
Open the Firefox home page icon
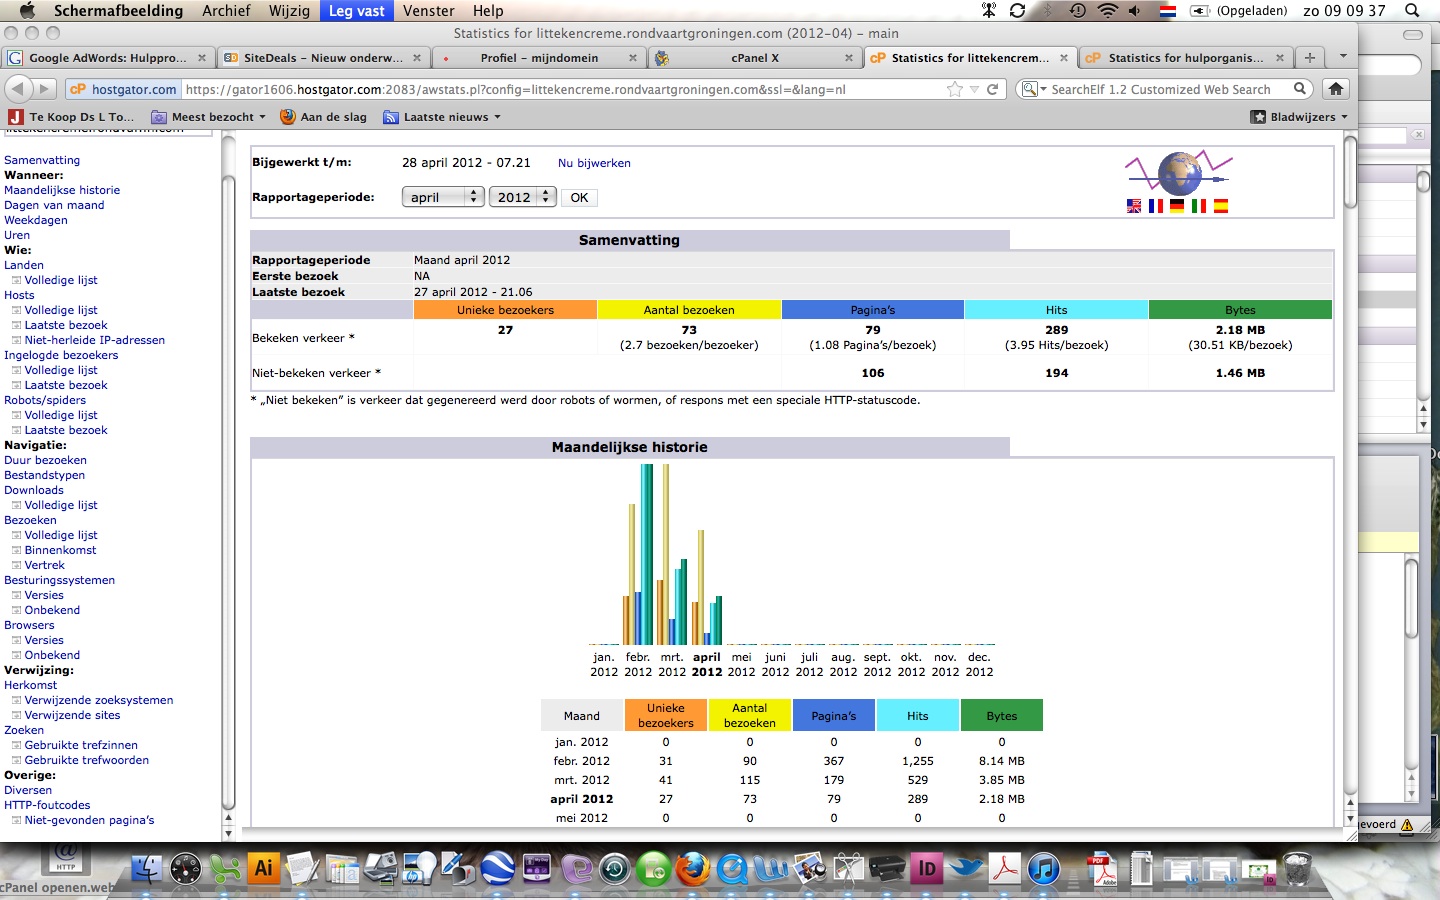coord(1336,89)
